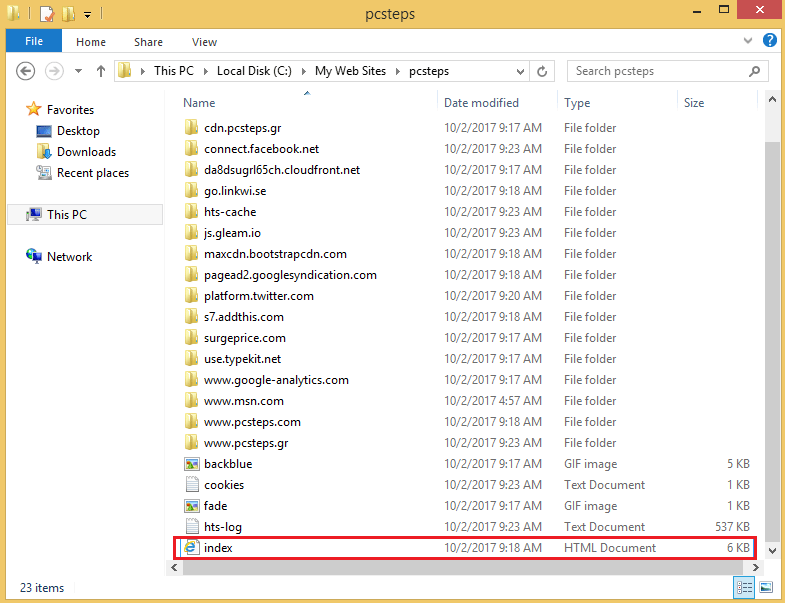
Task: Select the js.gleam.io folder icon
Action: (x=191, y=233)
